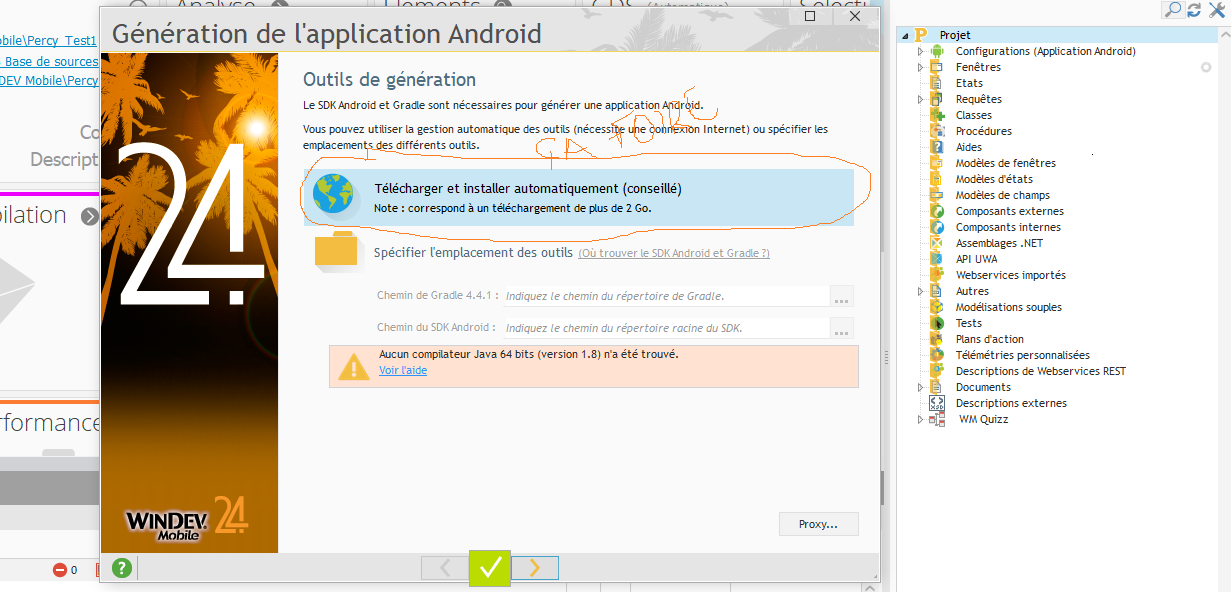The width and height of the screenshot is (1231, 592).
Task: Click the Compilation arrow in background window
Action: click(x=90, y=216)
